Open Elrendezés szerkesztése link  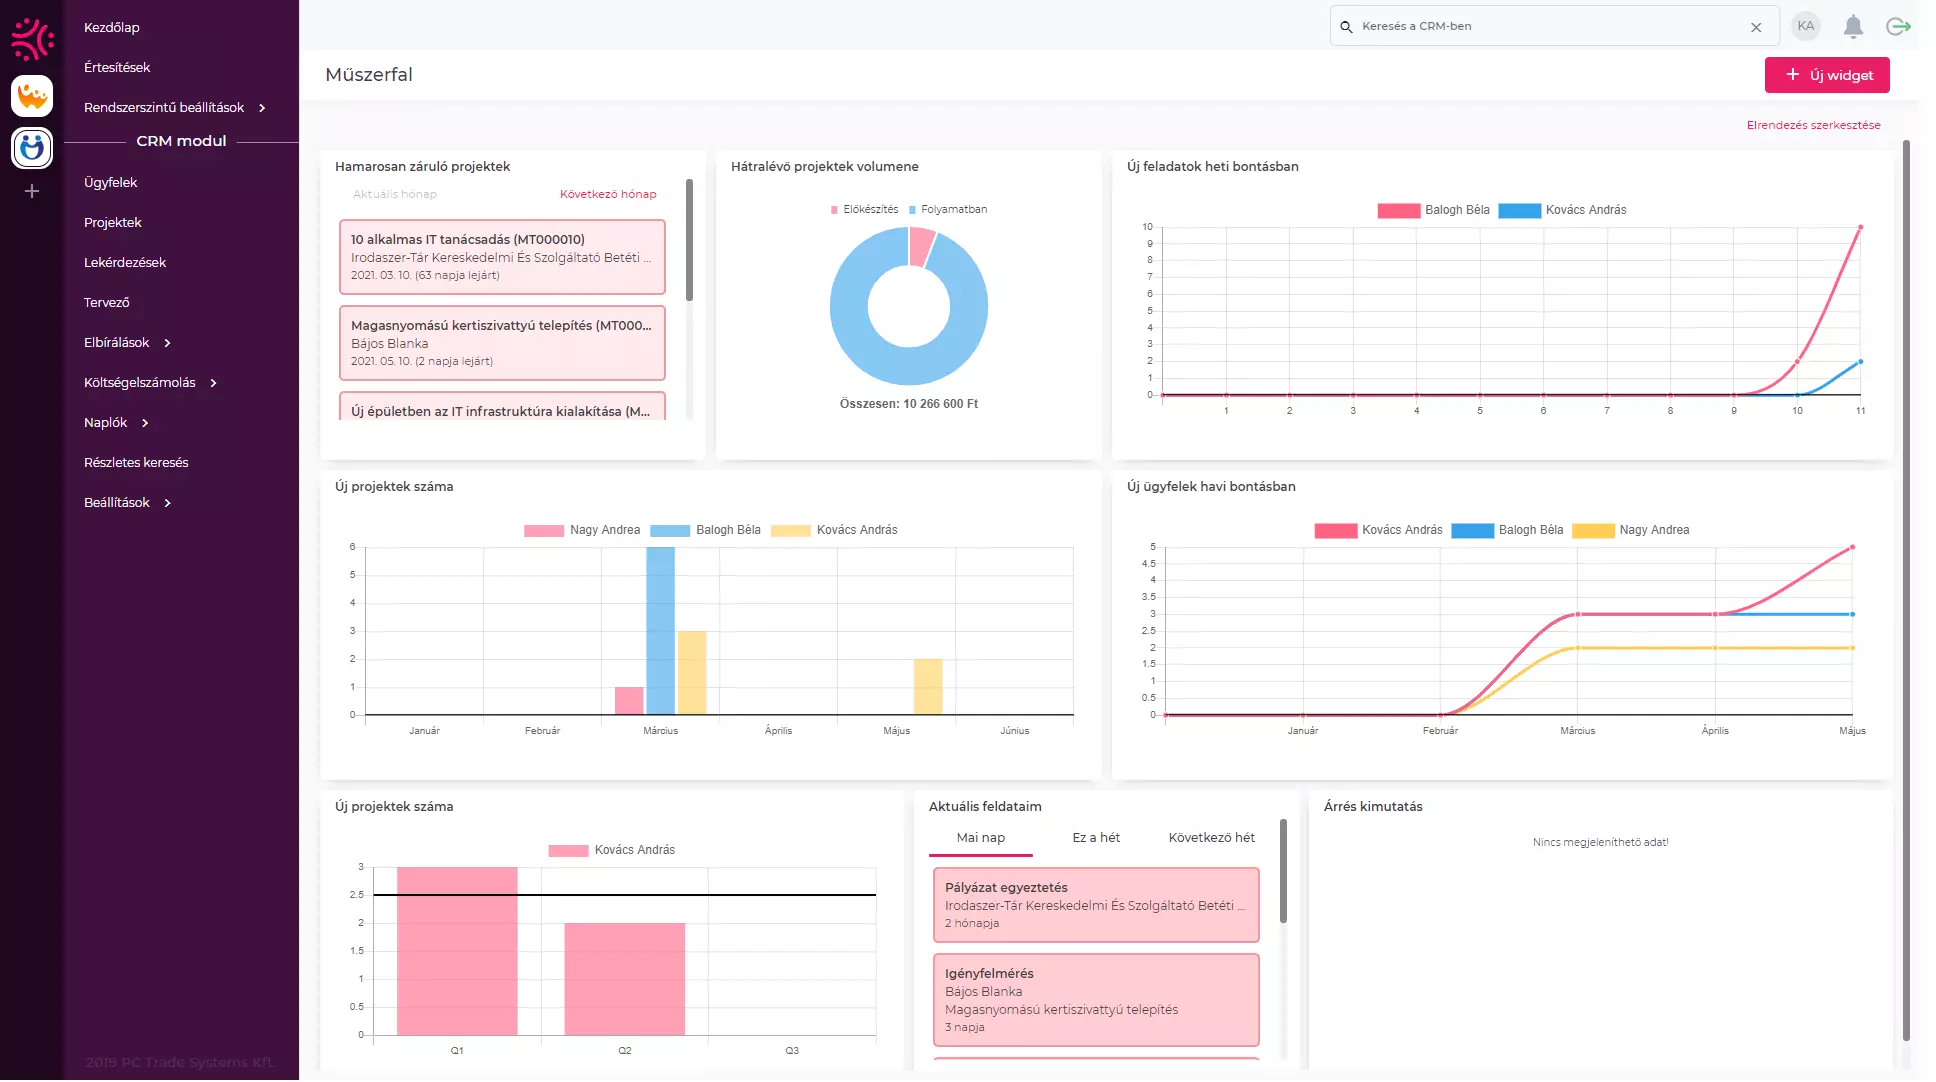[1813, 125]
